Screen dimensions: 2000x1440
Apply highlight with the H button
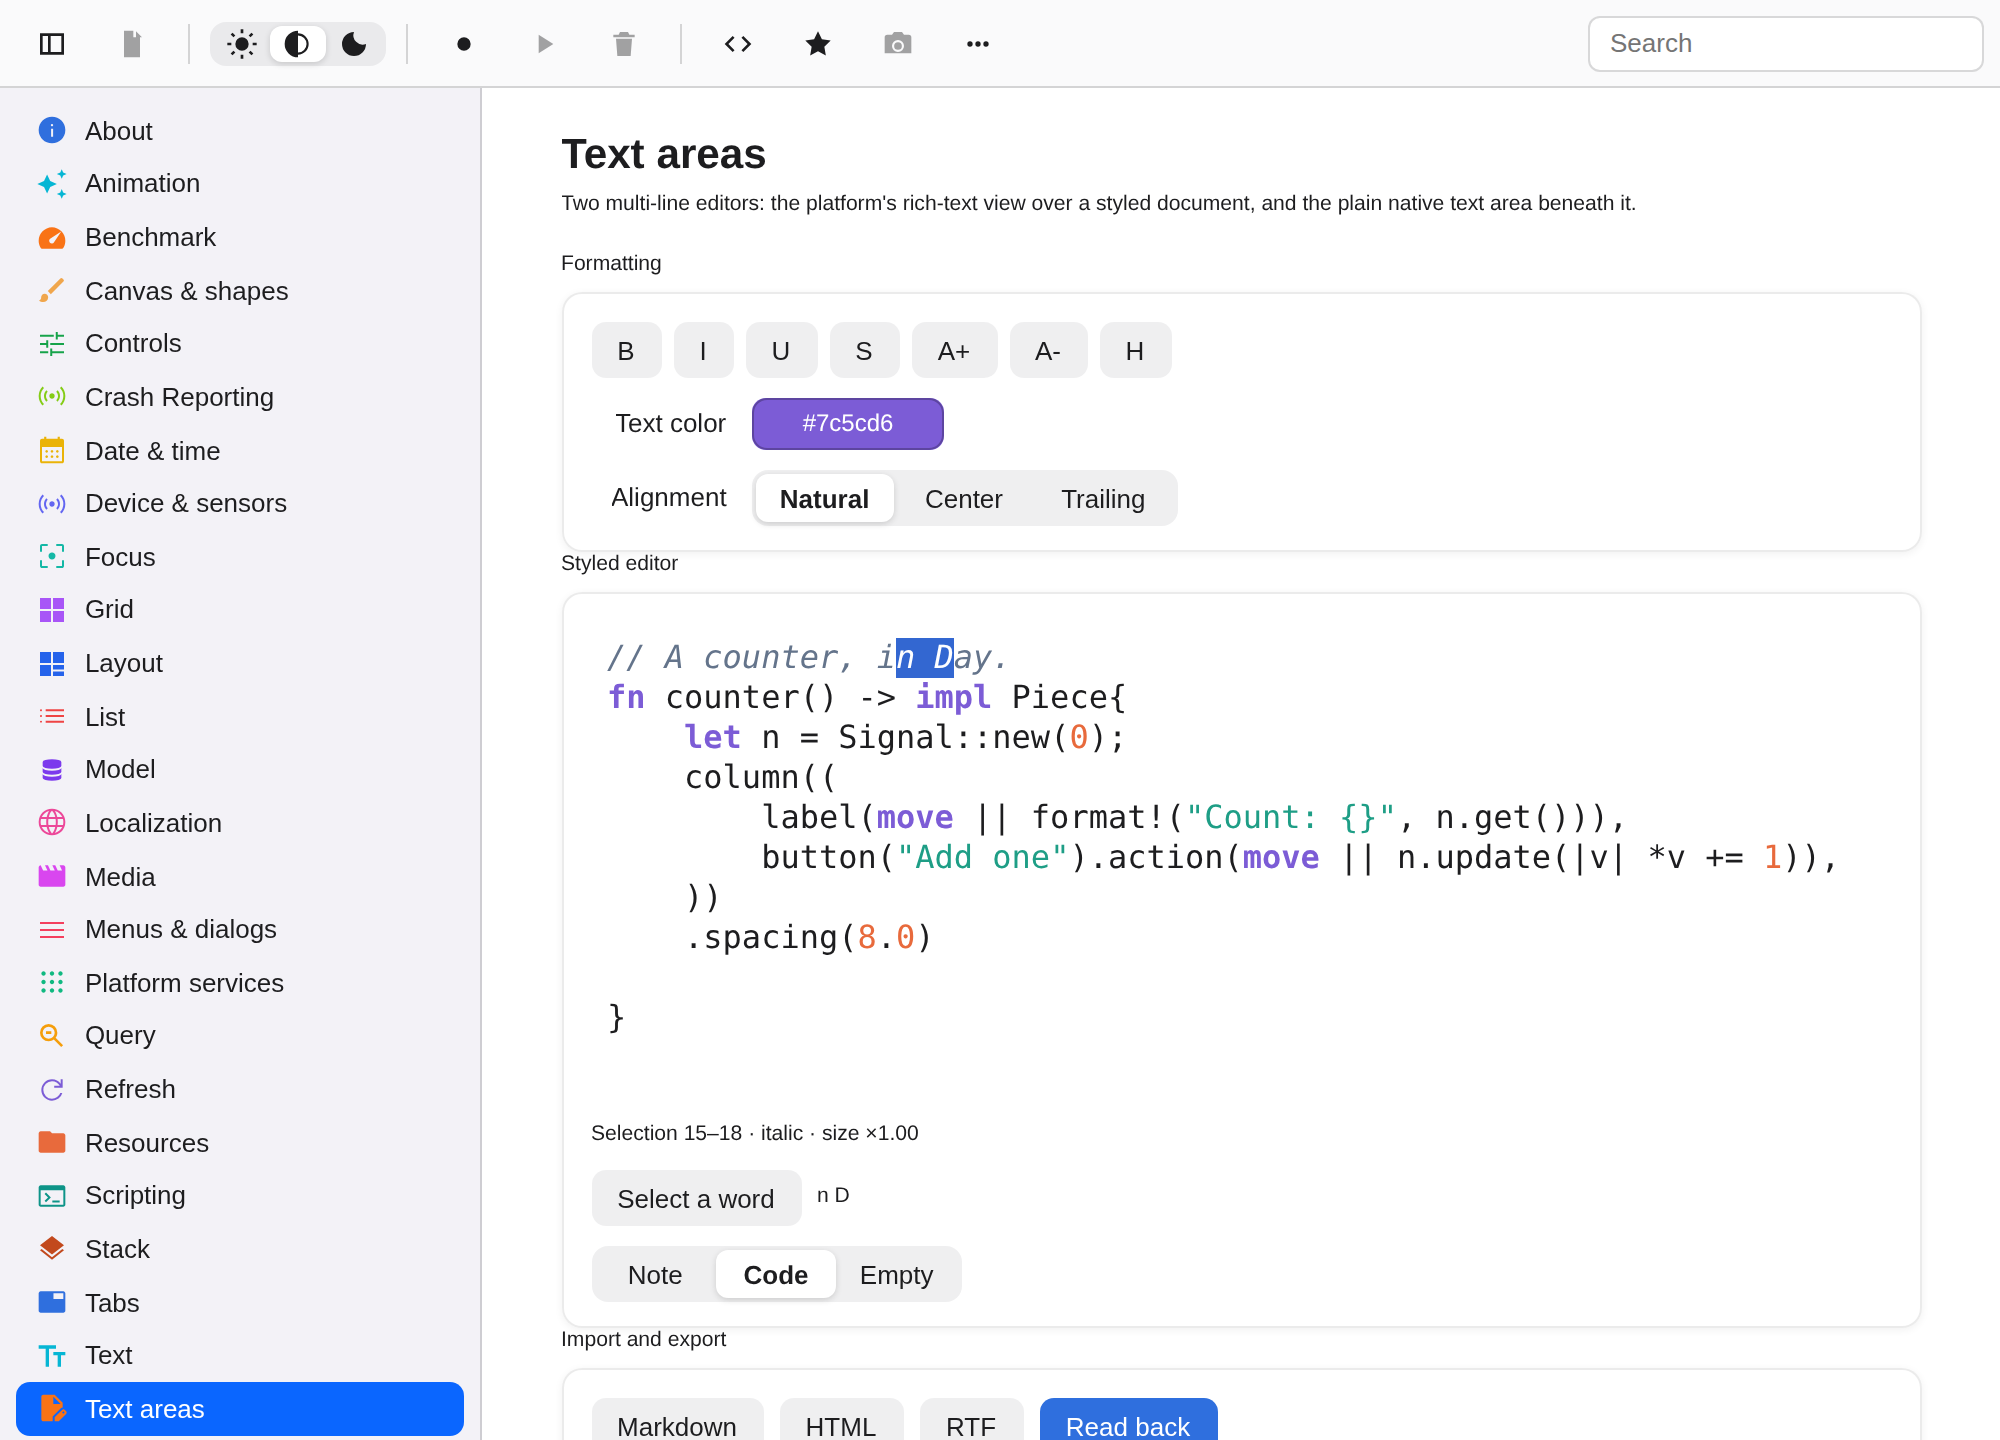click(1135, 351)
